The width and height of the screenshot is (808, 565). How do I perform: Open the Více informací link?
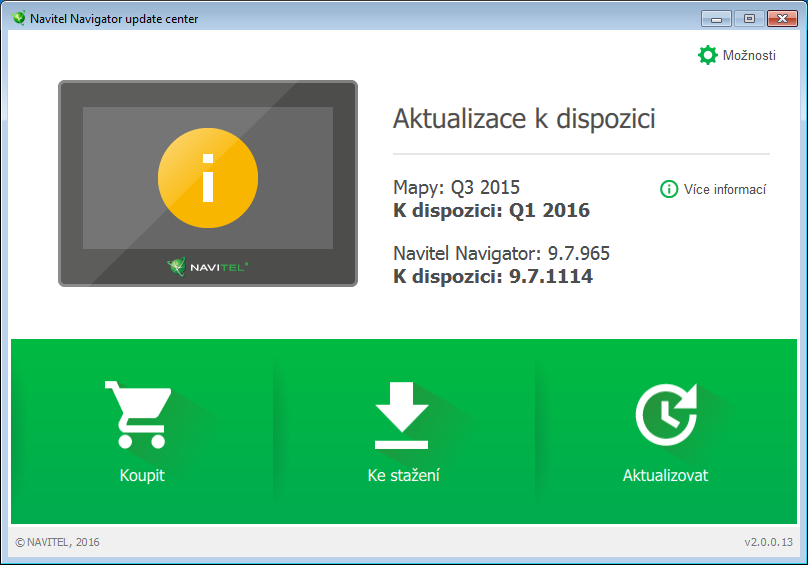click(725, 190)
